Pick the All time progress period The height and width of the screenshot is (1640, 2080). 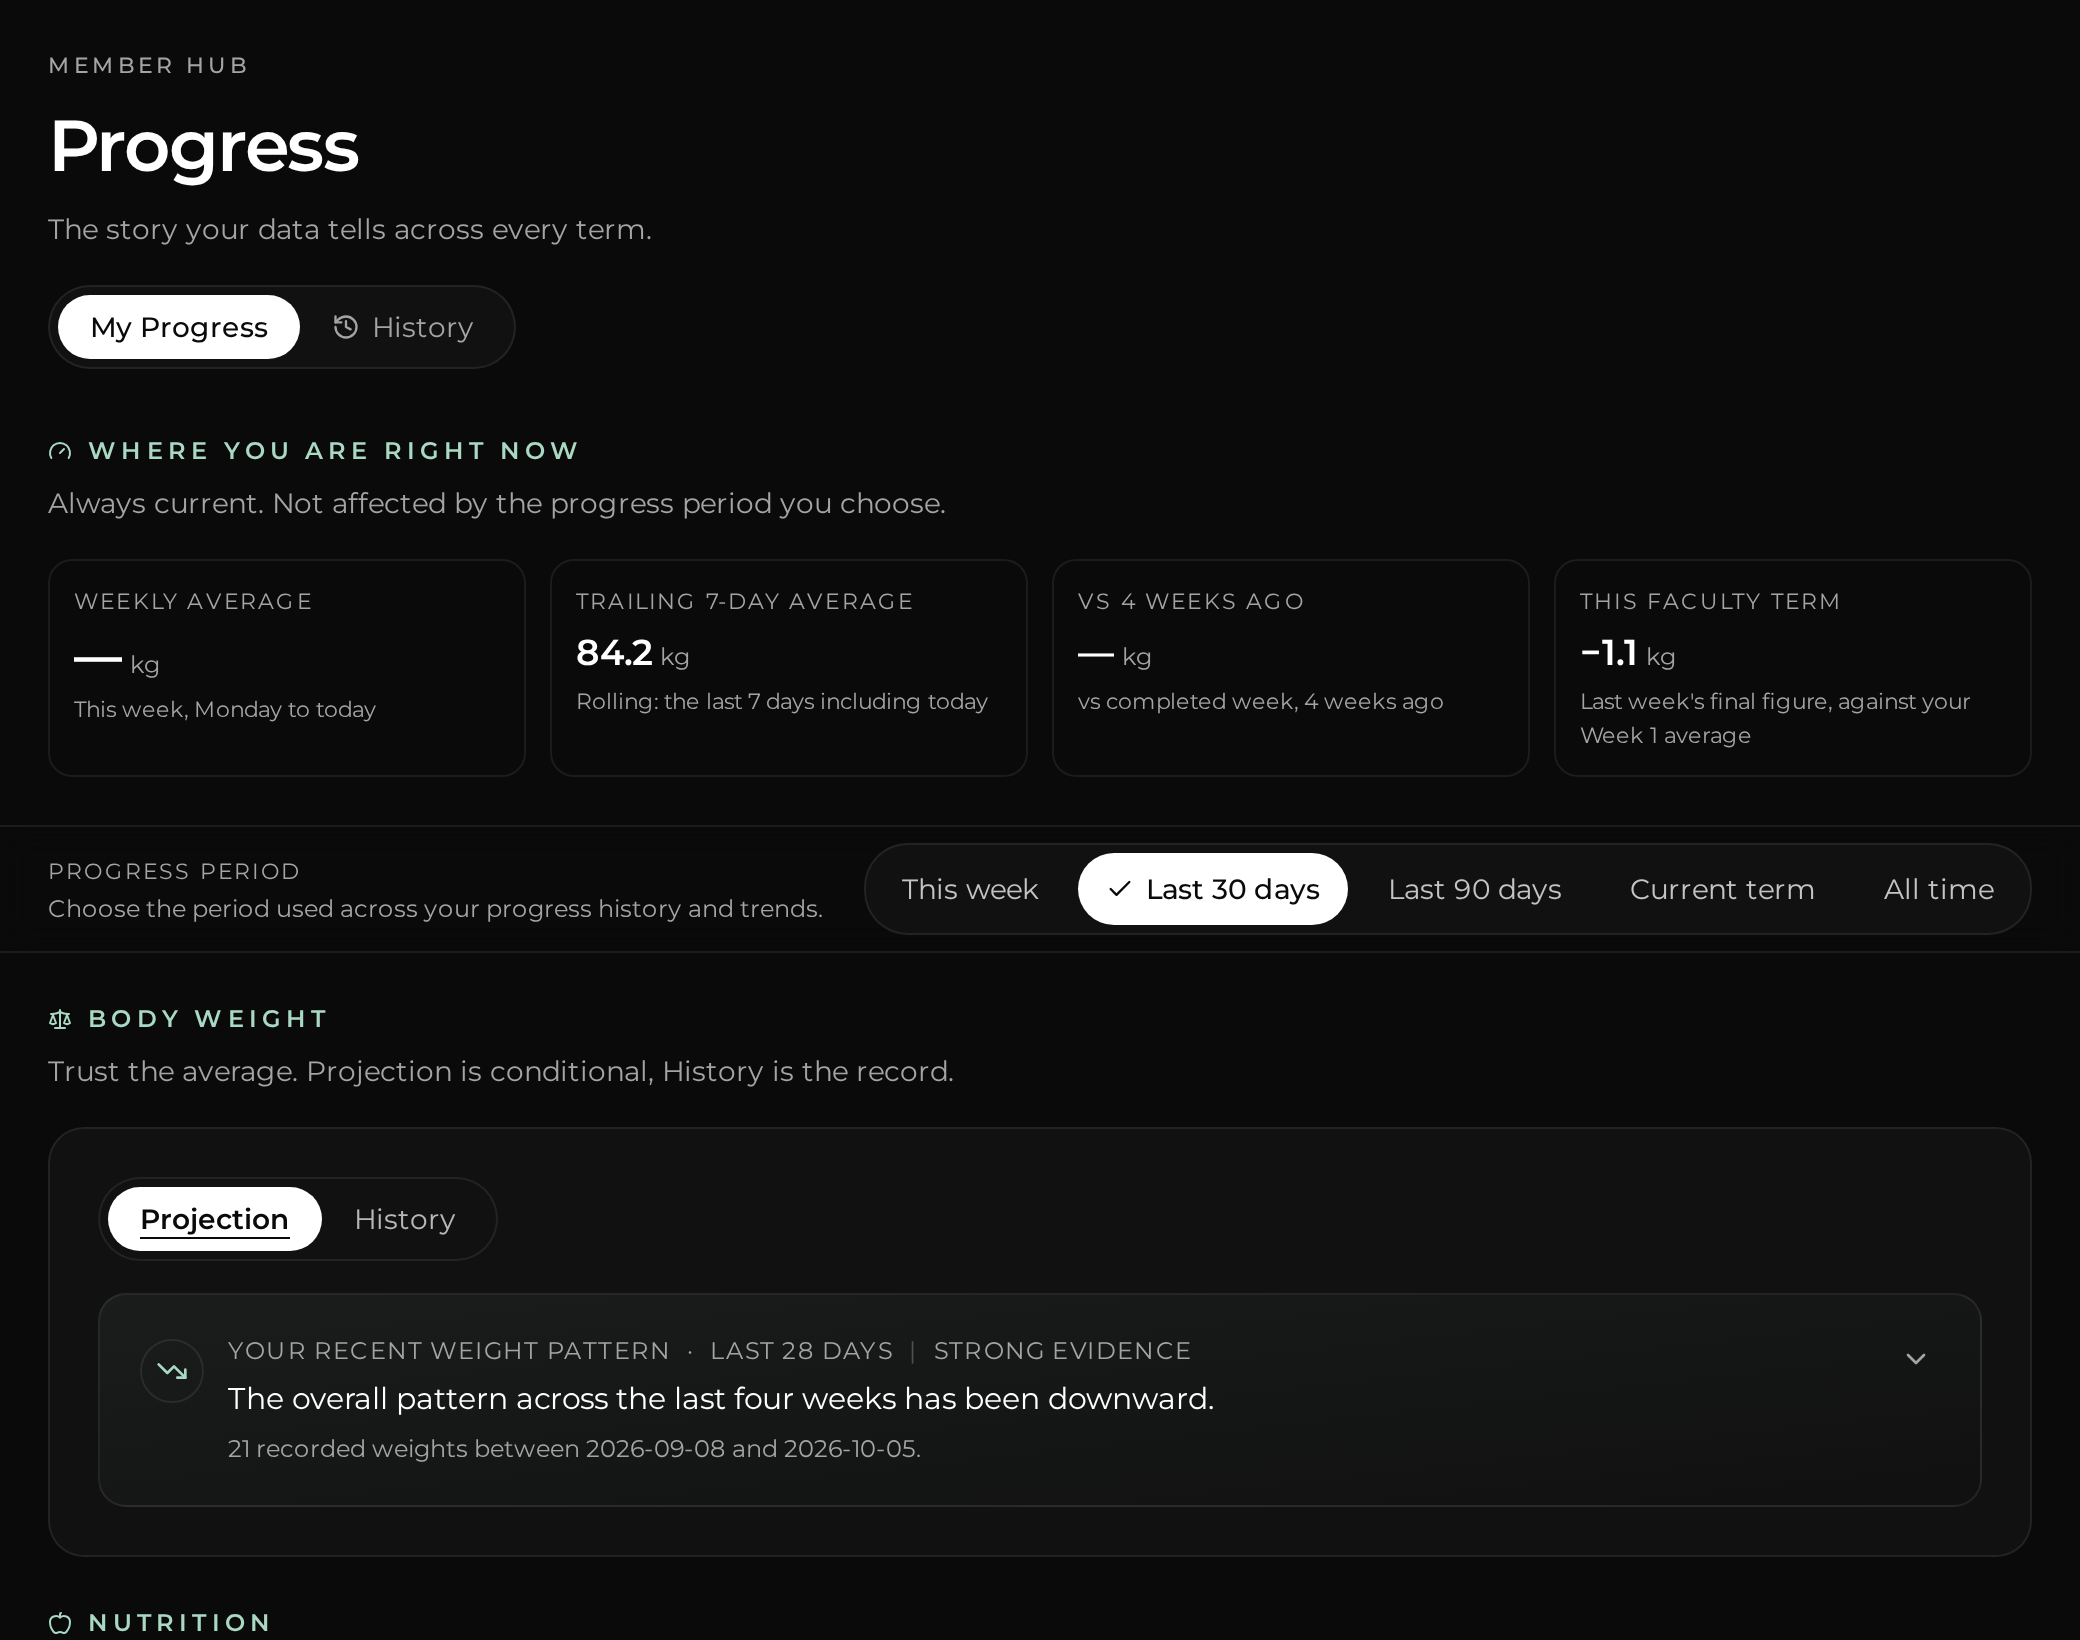coord(1939,889)
